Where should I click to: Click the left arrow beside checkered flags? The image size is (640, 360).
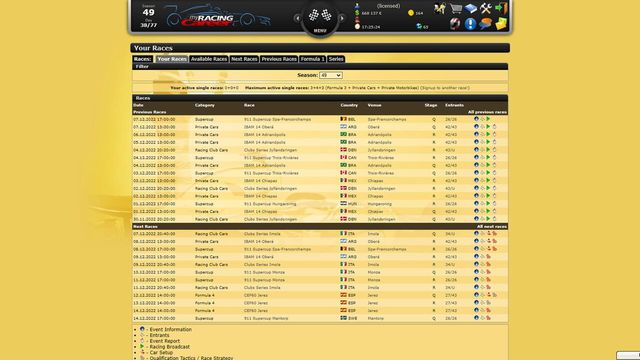point(298,18)
